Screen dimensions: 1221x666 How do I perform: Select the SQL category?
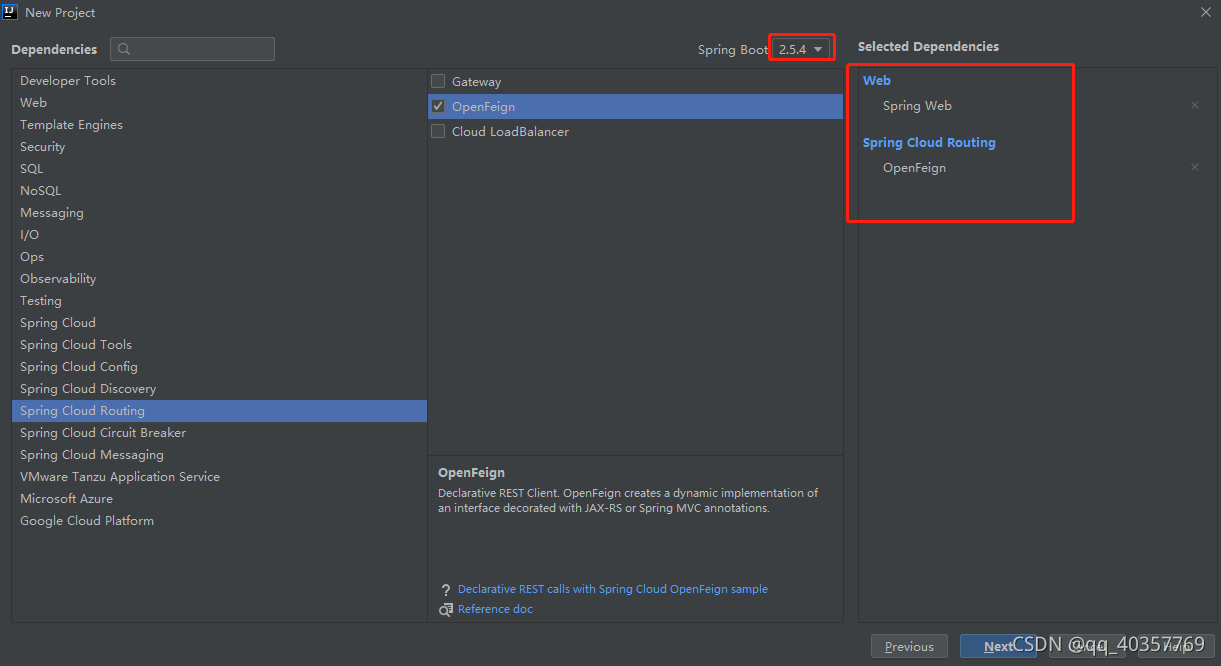pos(219,169)
